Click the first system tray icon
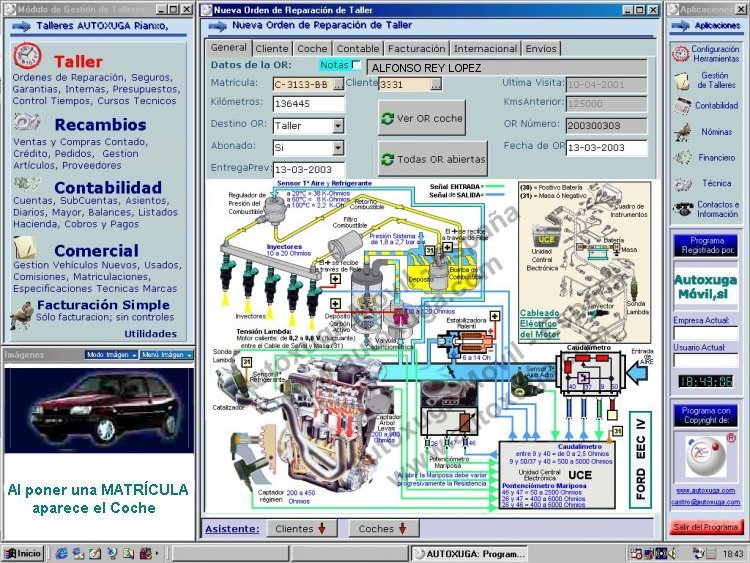The width and height of the screenshot is (750, 563). (x=636, y=554)
